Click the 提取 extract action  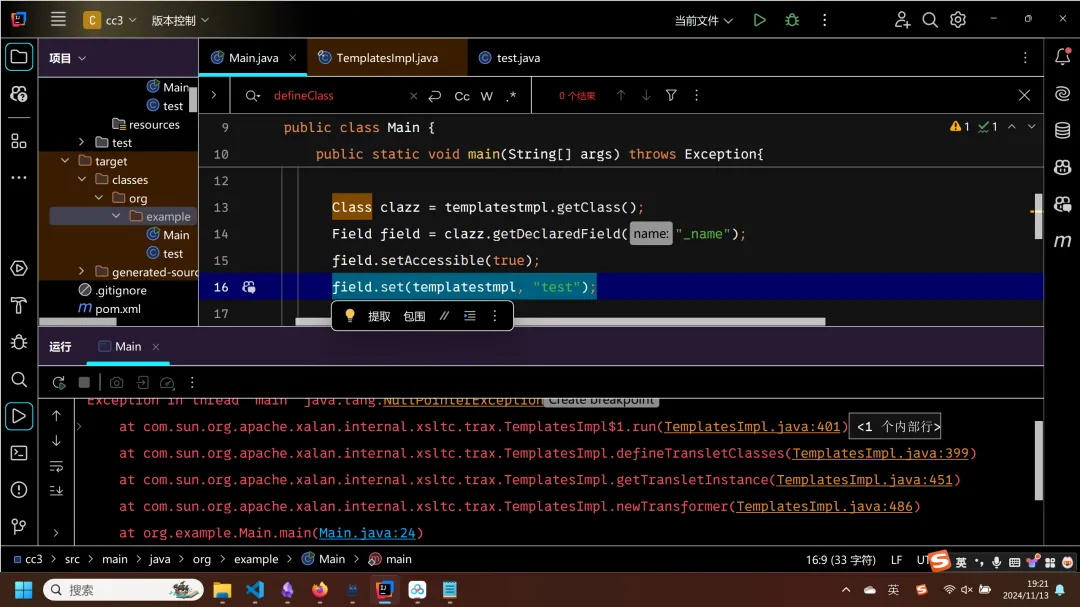coord(379,316)
